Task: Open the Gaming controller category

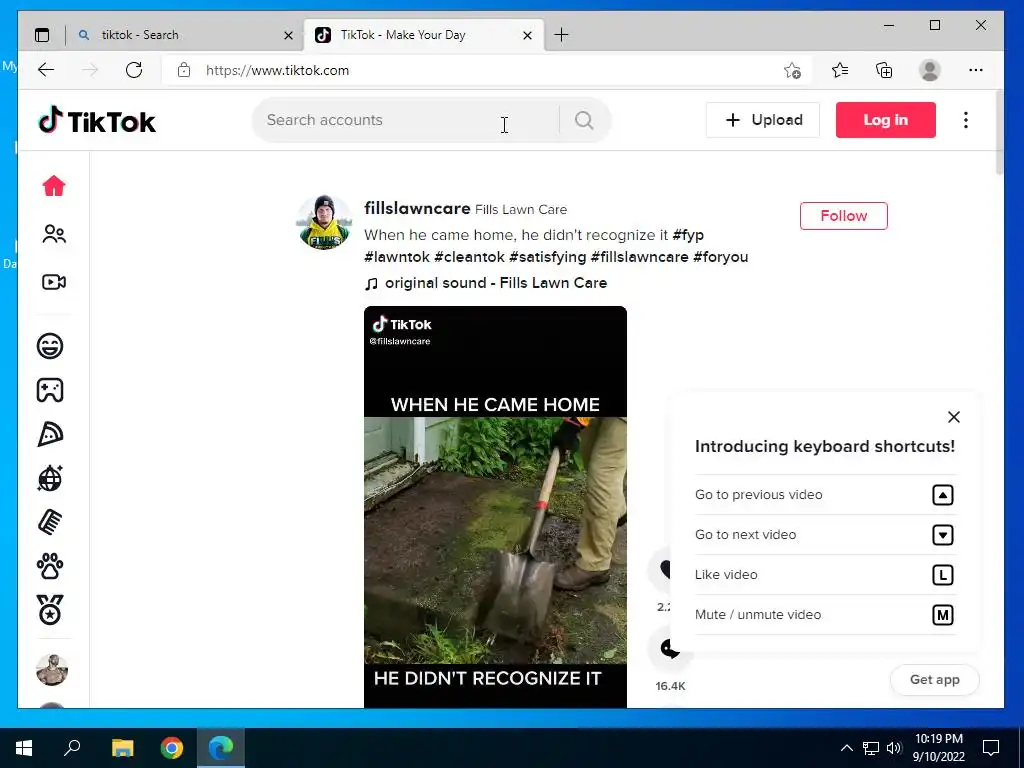Action: tap(50, 390)
